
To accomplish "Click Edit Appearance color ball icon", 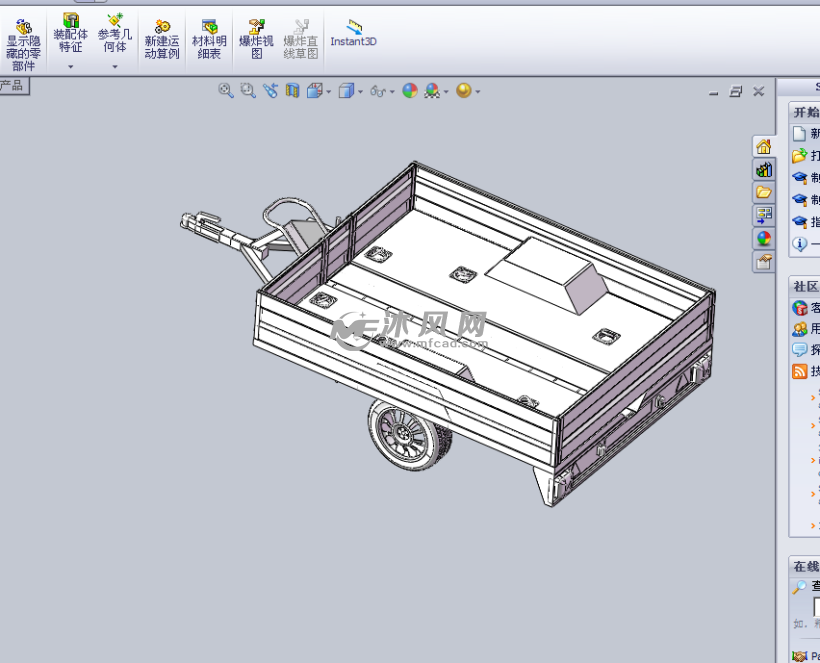I will click(x=410, y=91).
